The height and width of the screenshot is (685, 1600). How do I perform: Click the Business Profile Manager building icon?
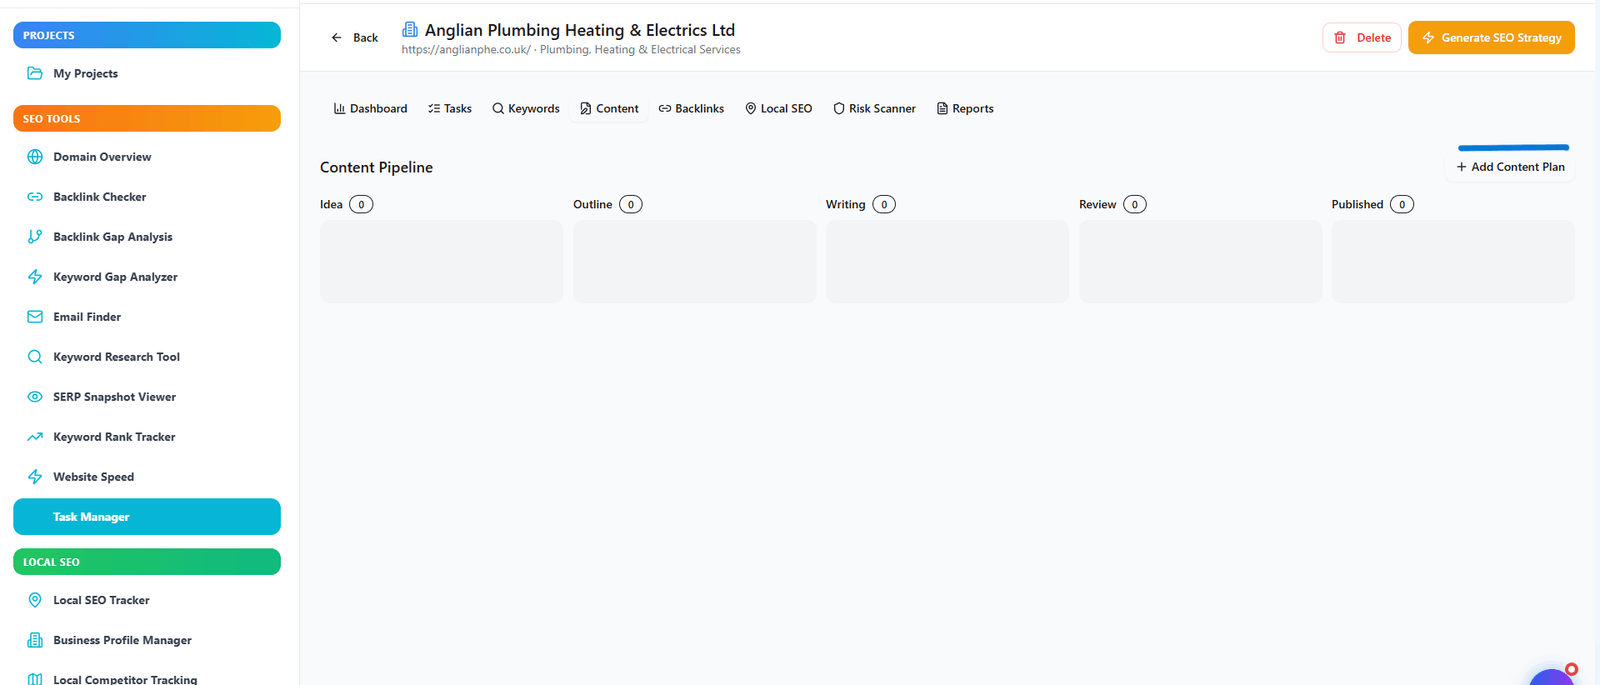35,640
